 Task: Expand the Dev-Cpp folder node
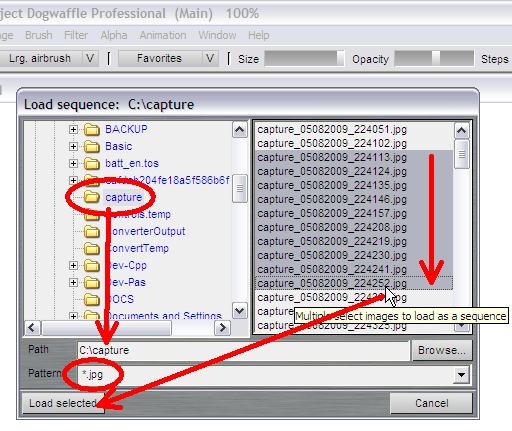(73, 266)
